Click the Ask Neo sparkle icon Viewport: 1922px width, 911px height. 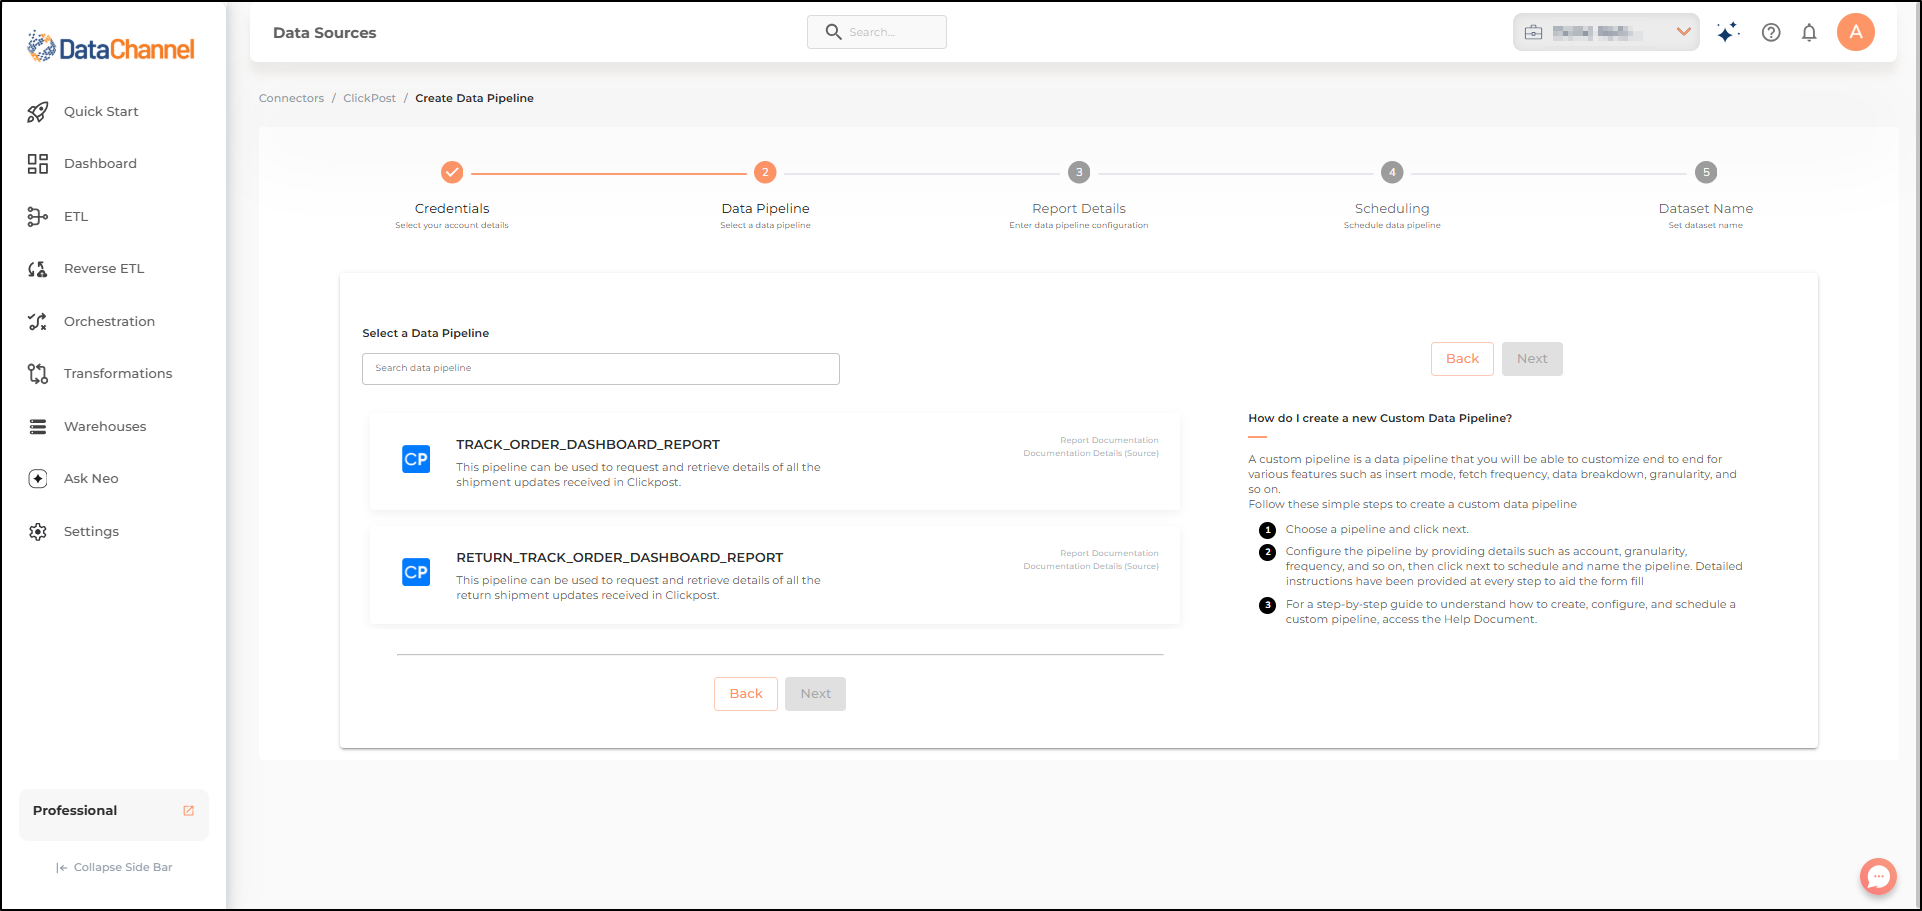click(x=38, y=479)
